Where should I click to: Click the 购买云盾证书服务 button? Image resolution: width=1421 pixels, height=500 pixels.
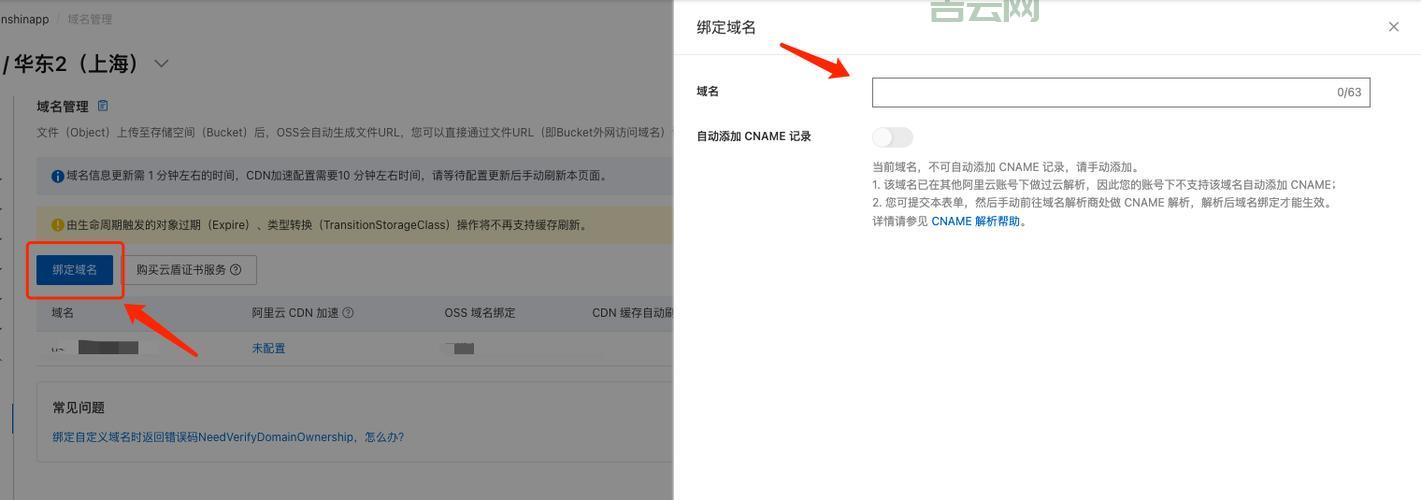pos(190,270)
